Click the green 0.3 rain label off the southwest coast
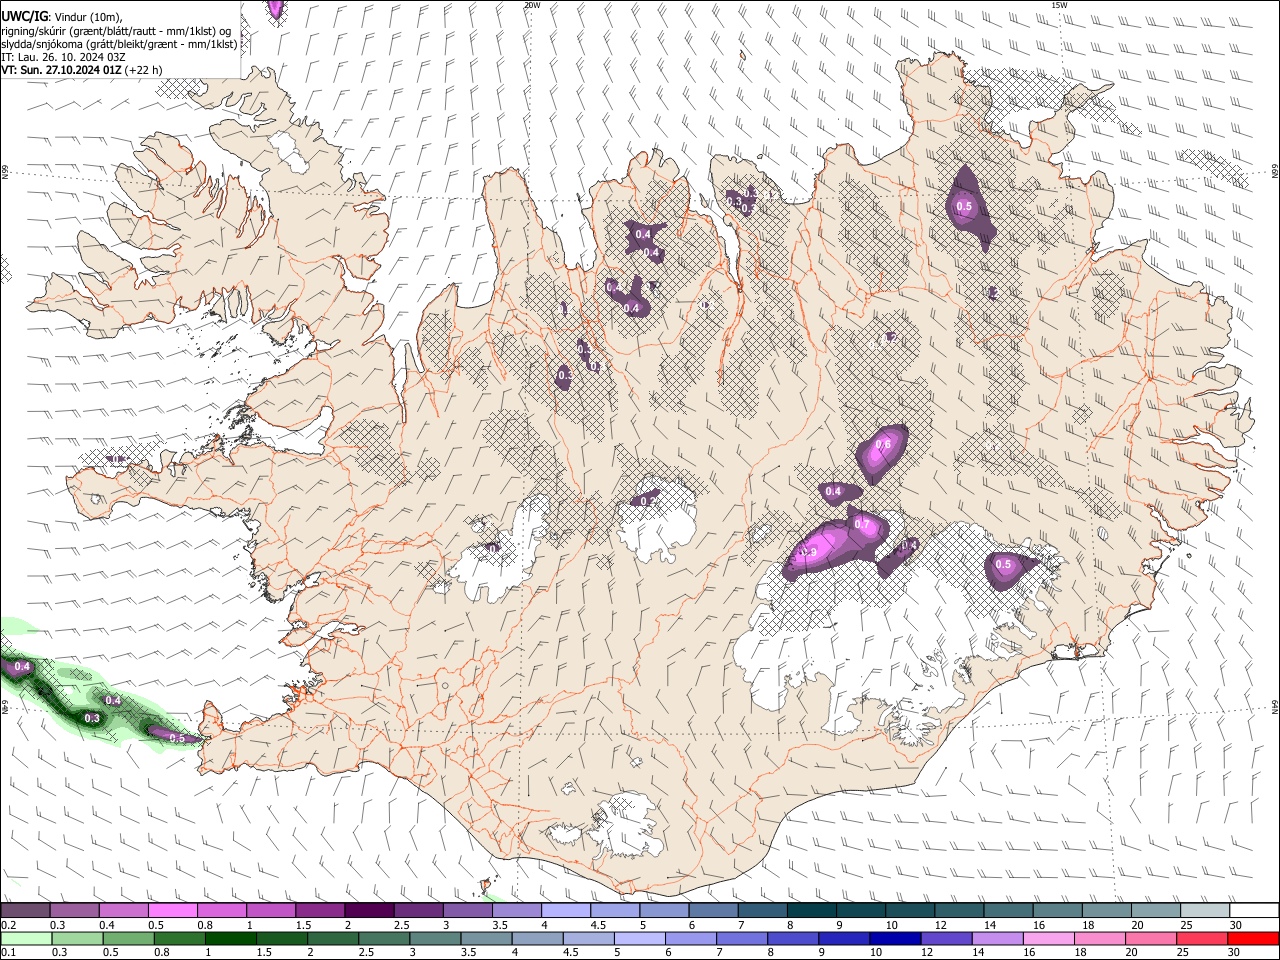This screenshot has height=960, width=1280. 92,718
